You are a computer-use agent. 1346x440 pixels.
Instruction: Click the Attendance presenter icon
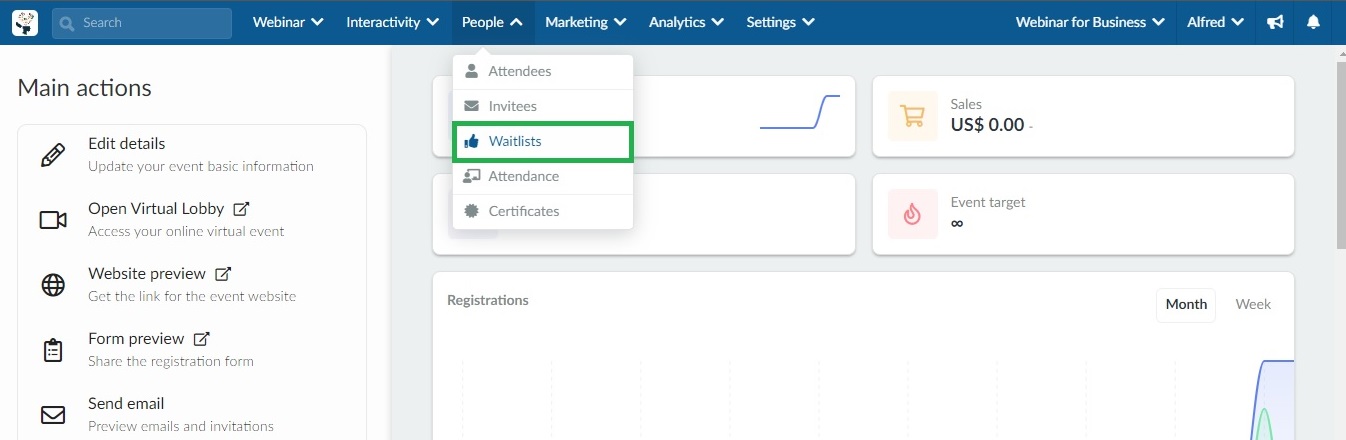471,176
